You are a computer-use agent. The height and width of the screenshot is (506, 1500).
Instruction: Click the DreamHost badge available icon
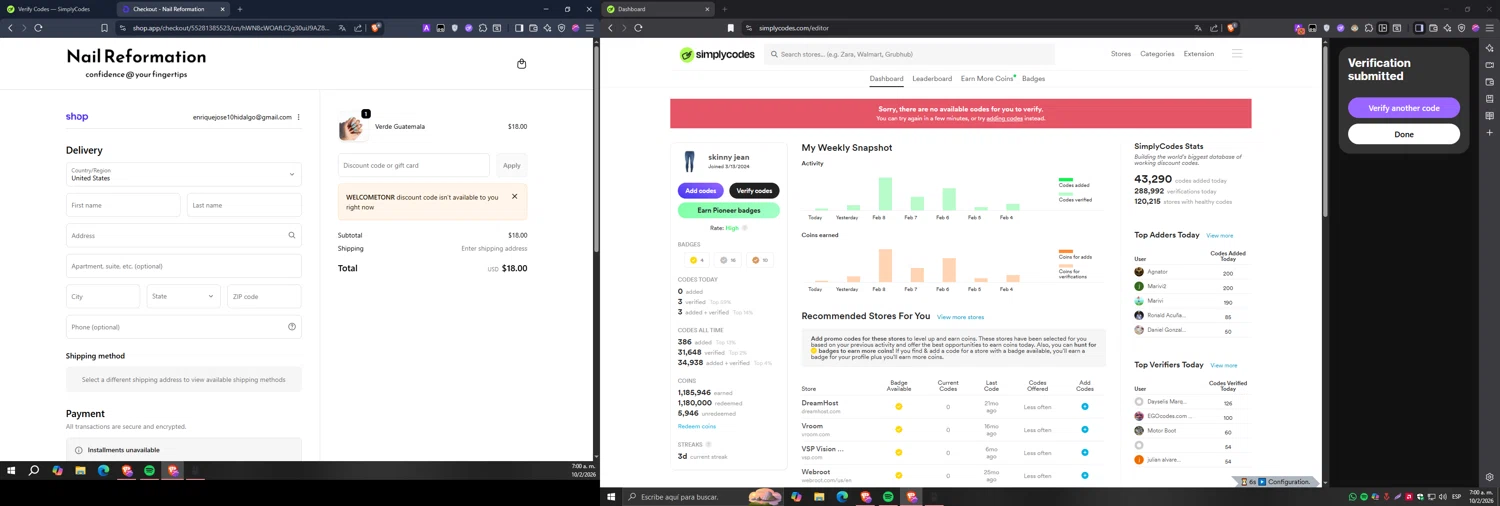click(x=899, y=407)
